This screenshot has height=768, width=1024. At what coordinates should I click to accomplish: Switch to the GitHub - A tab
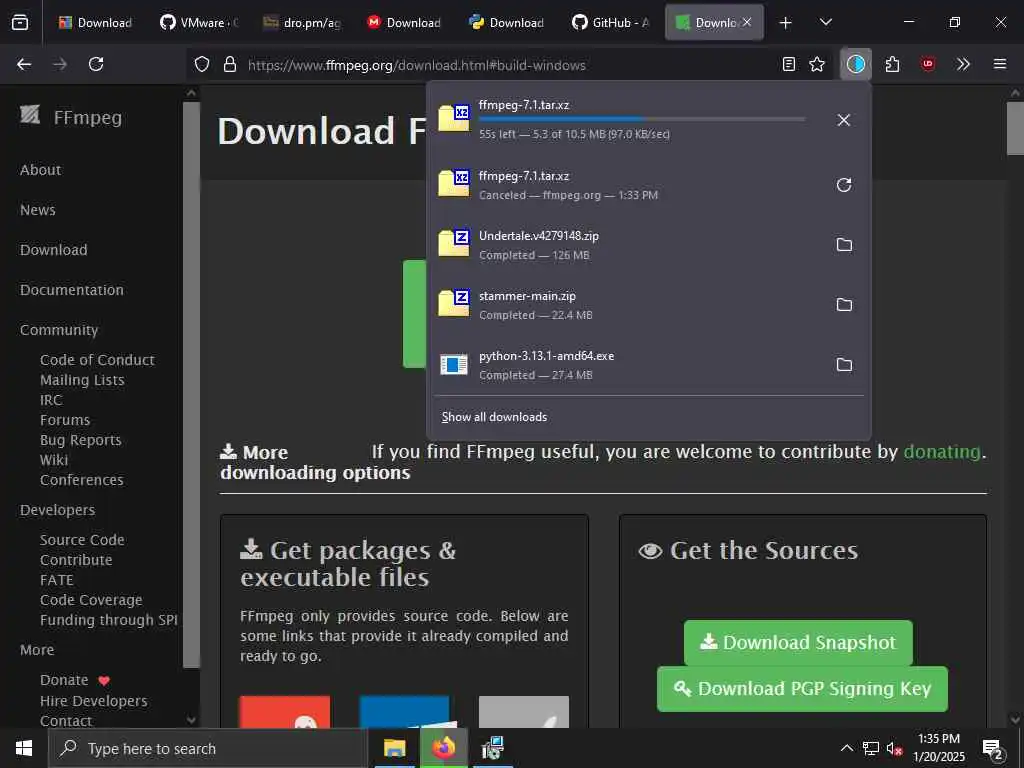611,23
